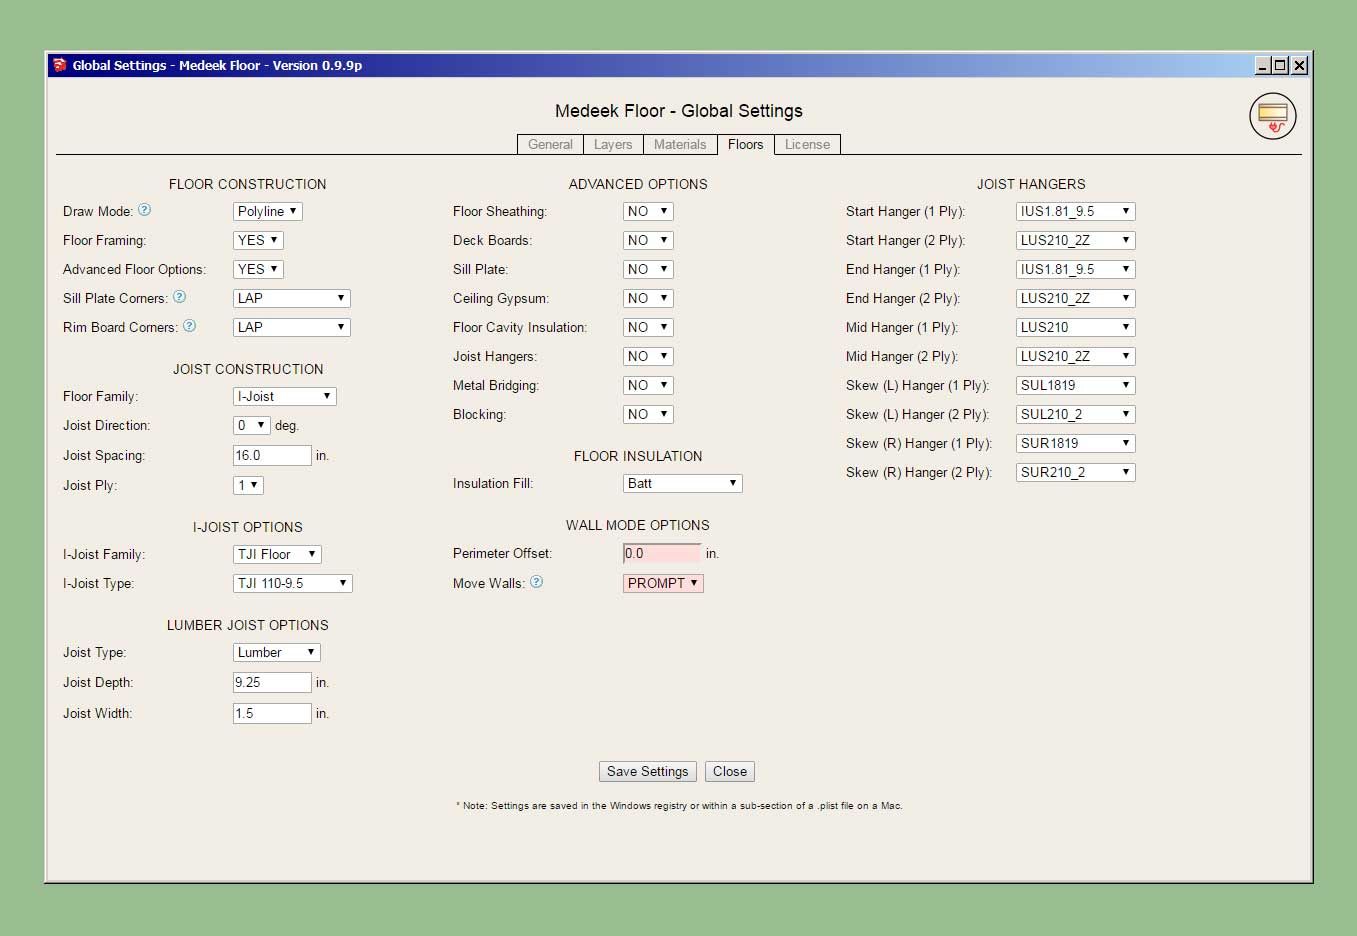Screen dimensions: 1357x936
Task: Click the LUMBER JOIST OPTIONS heading text
Action: (x=247, y=625)
